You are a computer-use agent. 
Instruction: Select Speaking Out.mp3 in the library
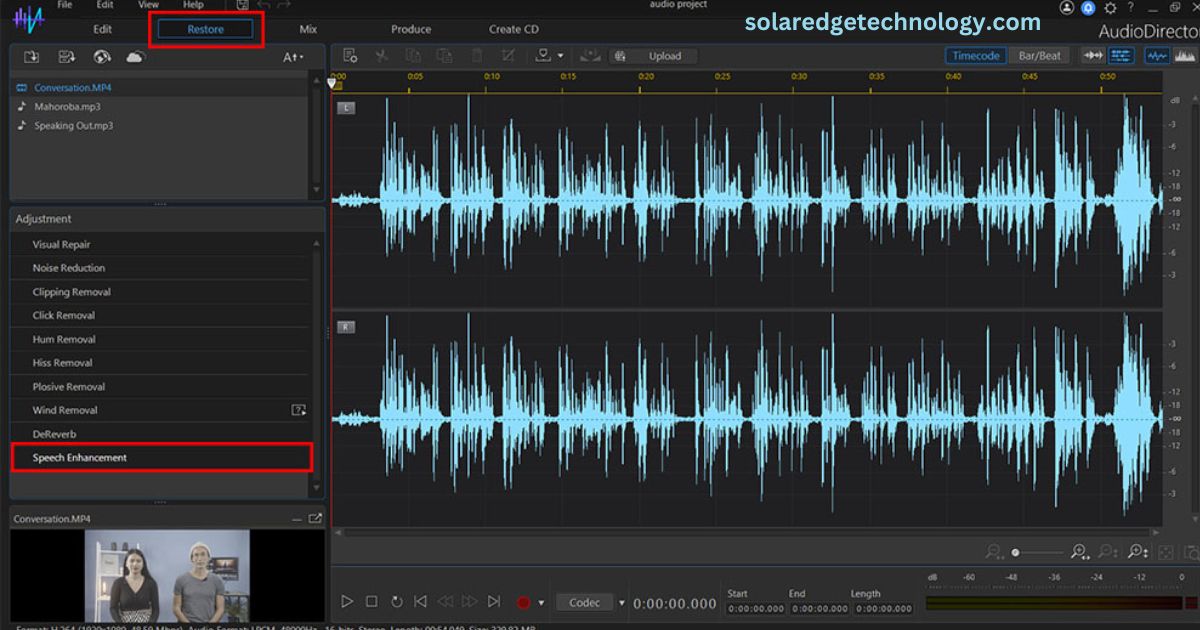pos(162,125)
